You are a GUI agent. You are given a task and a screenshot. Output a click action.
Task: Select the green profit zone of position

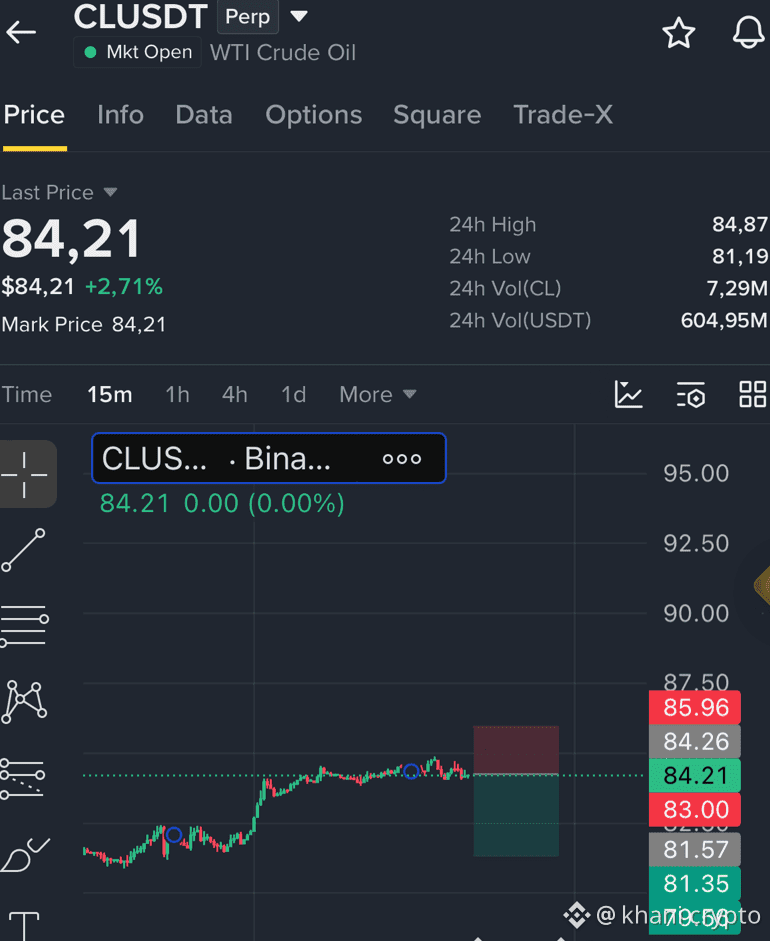click(x=516, y=816)
